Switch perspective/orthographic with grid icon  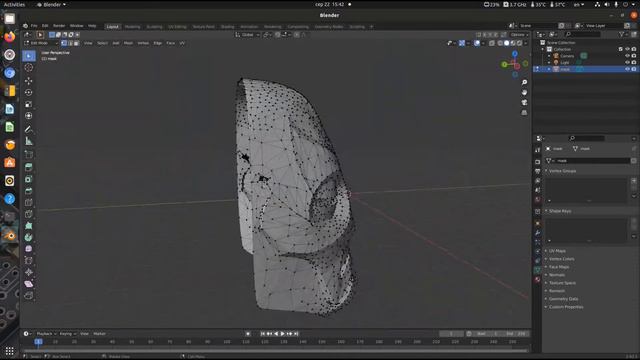(524, 113)
